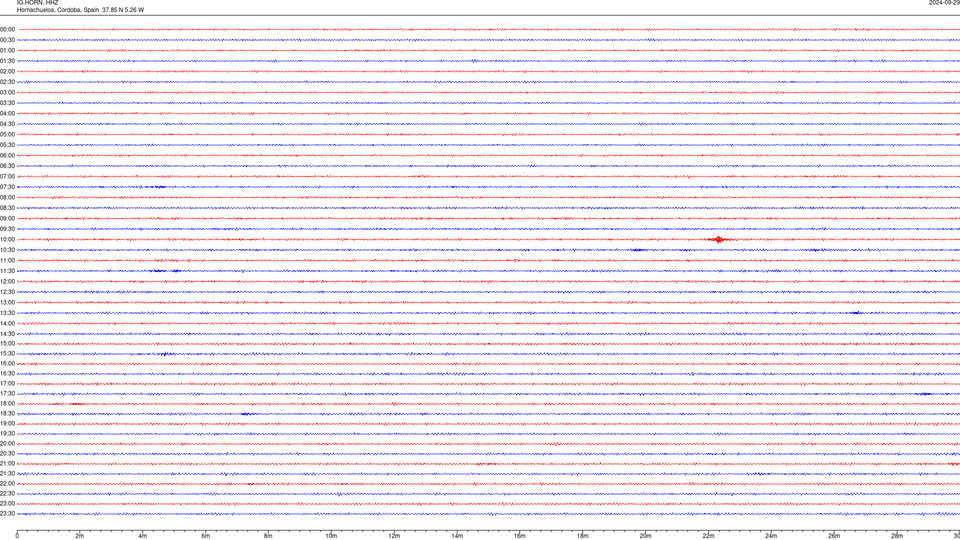Select the 04:30 time label

7,124
